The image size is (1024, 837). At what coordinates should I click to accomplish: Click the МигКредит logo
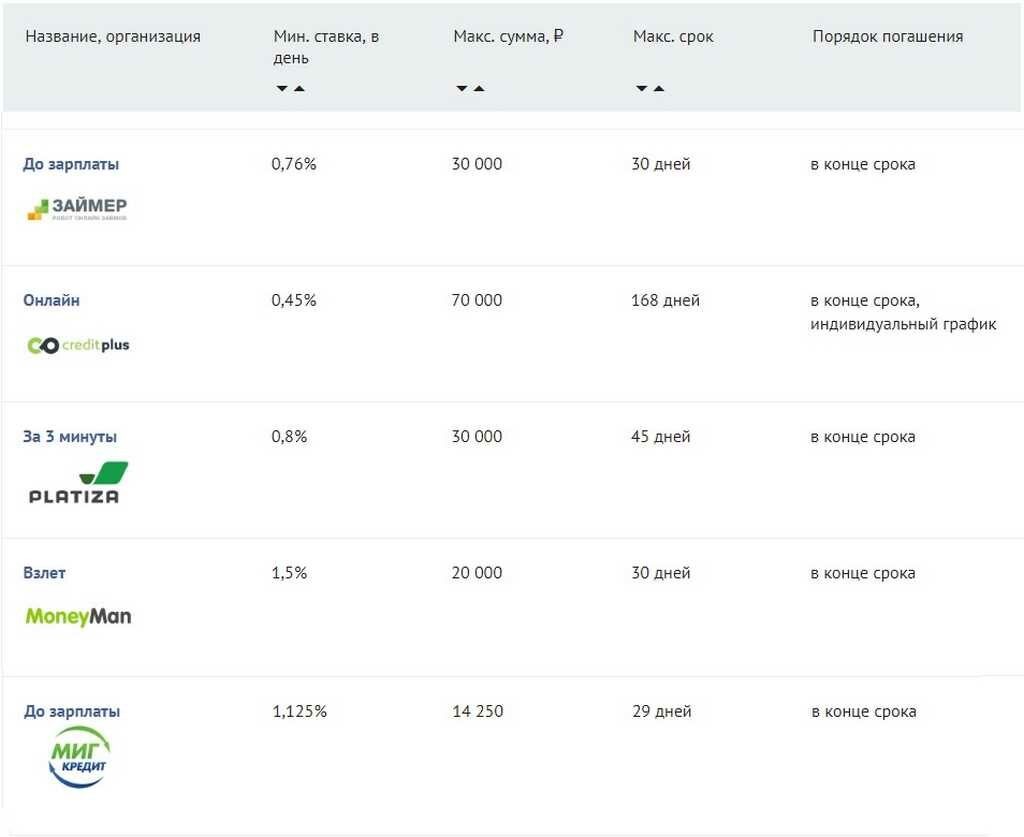click(79, 756)
